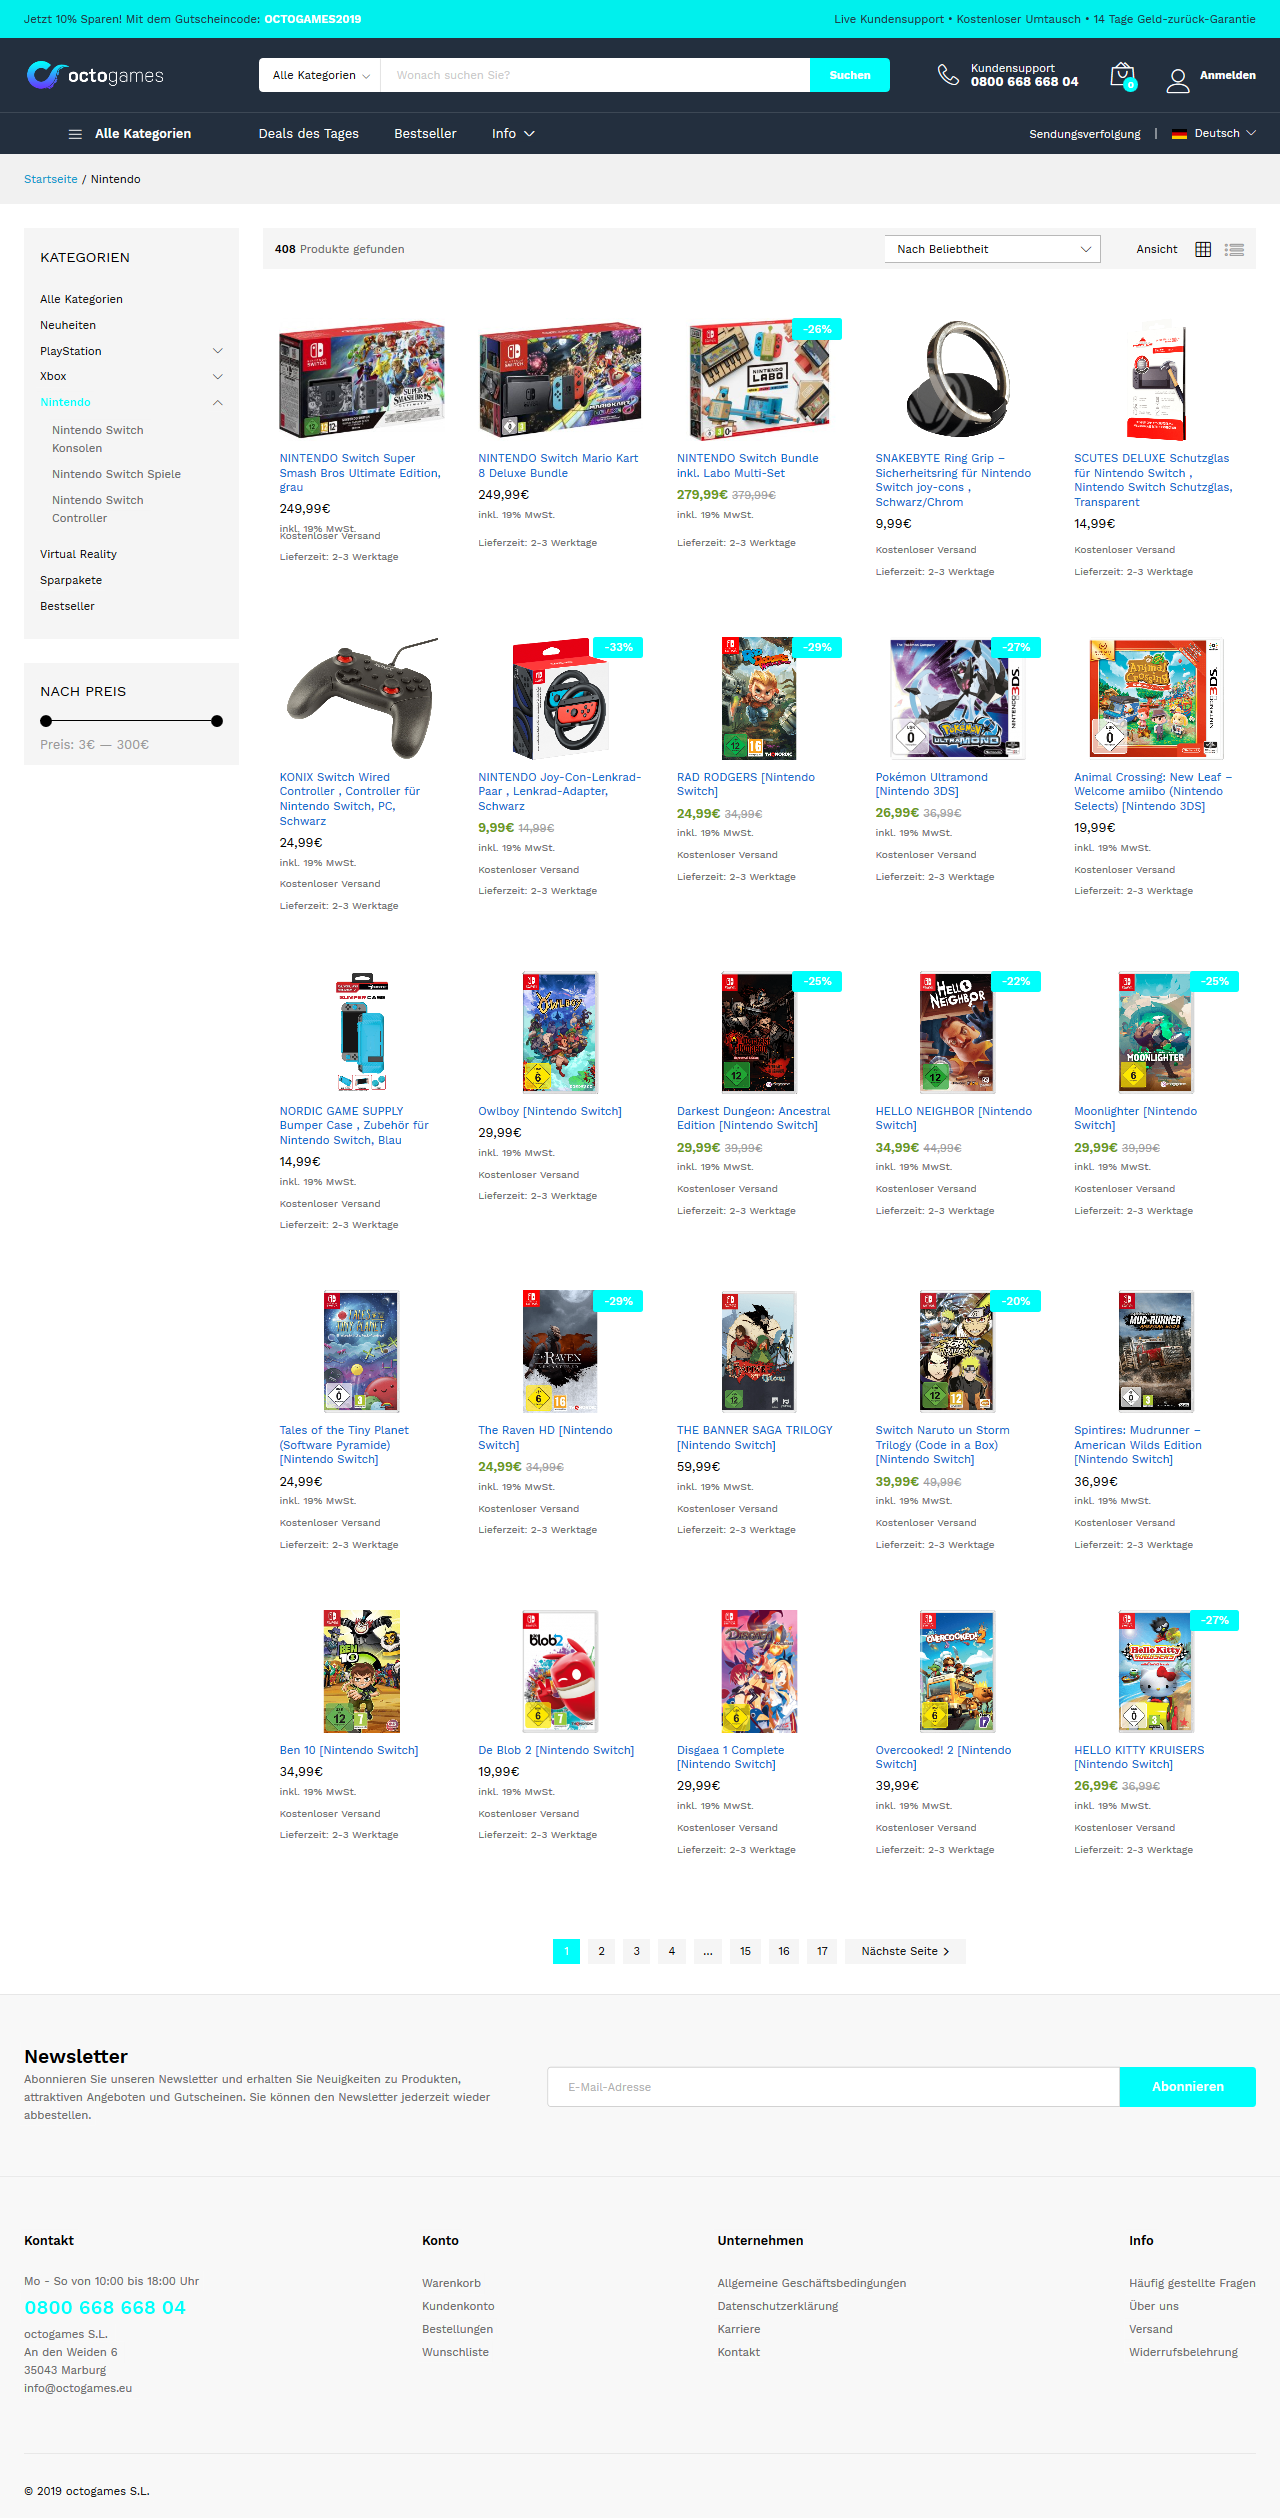Expand the PlayStation category
The width and height of the screenshot is (1280, 2518).
217,351
